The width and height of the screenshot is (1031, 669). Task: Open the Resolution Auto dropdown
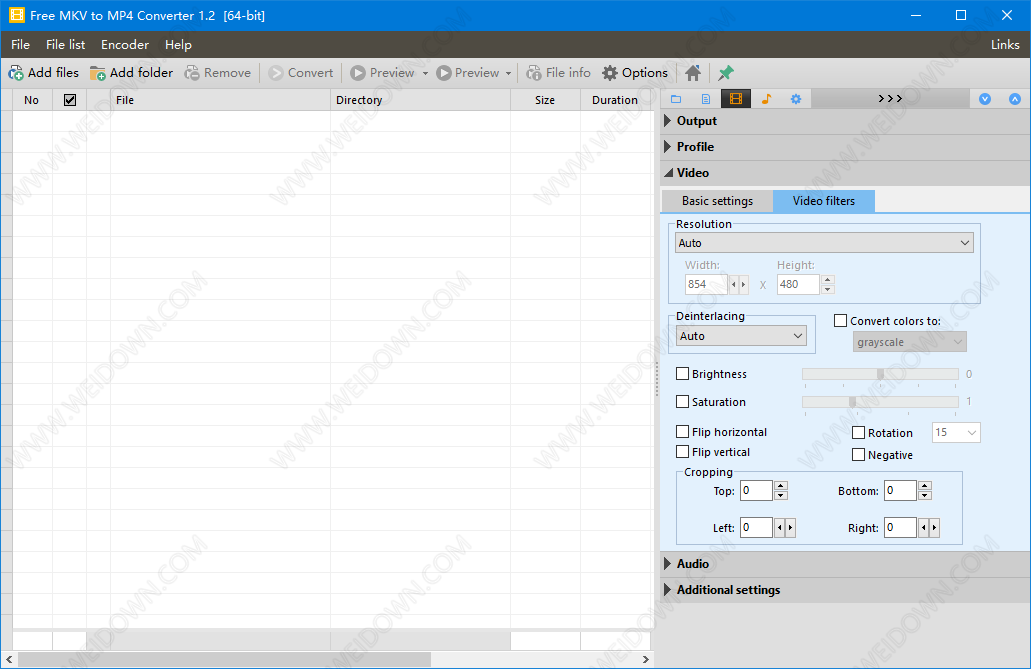(x=824, y=243)
